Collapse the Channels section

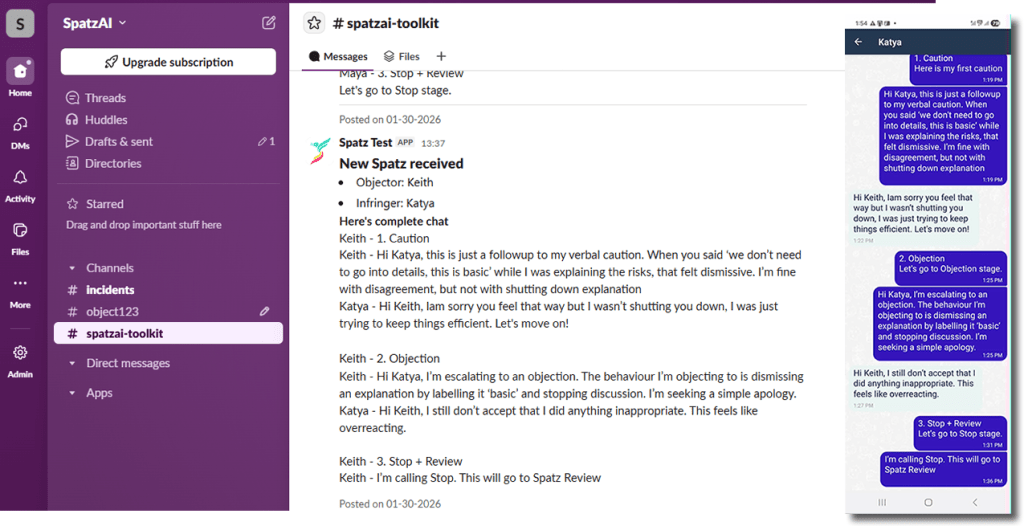coord(72,268)
